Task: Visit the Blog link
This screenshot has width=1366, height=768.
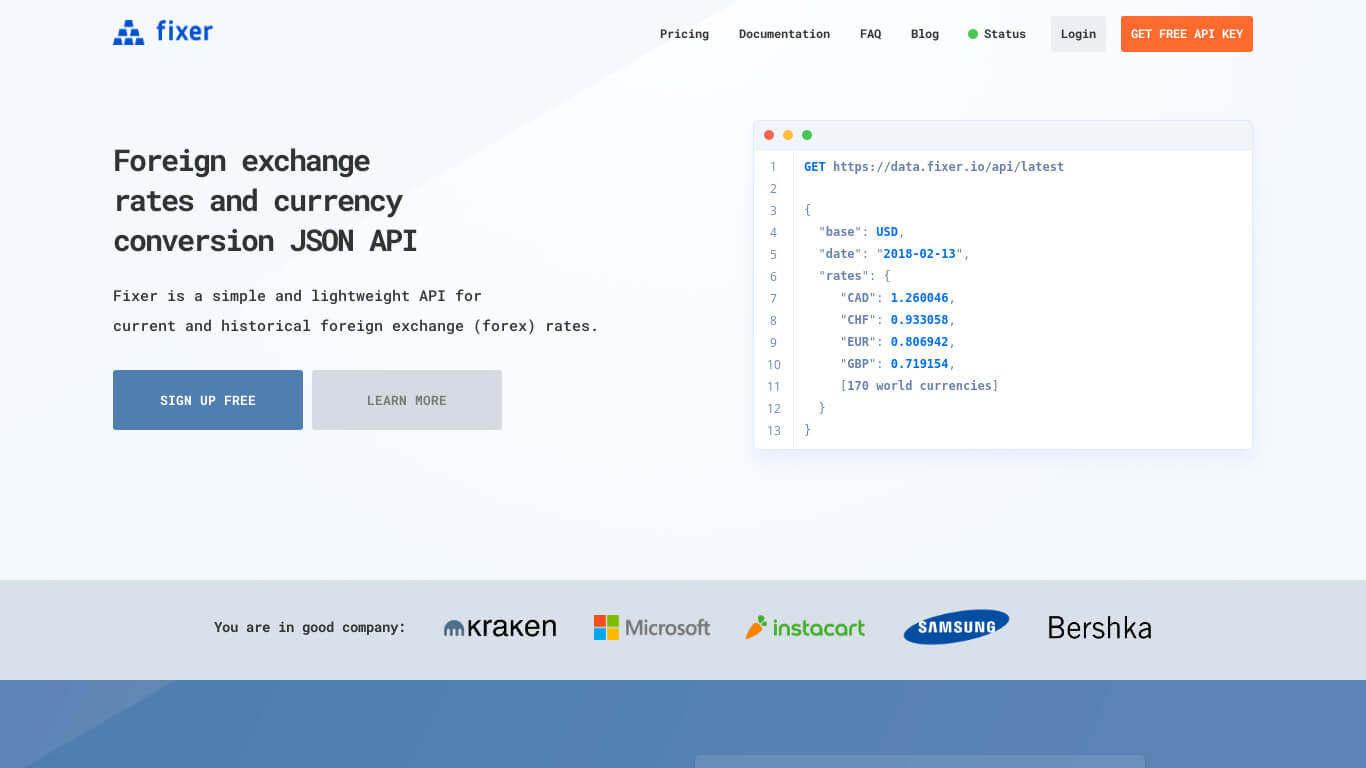Action: 924,34
